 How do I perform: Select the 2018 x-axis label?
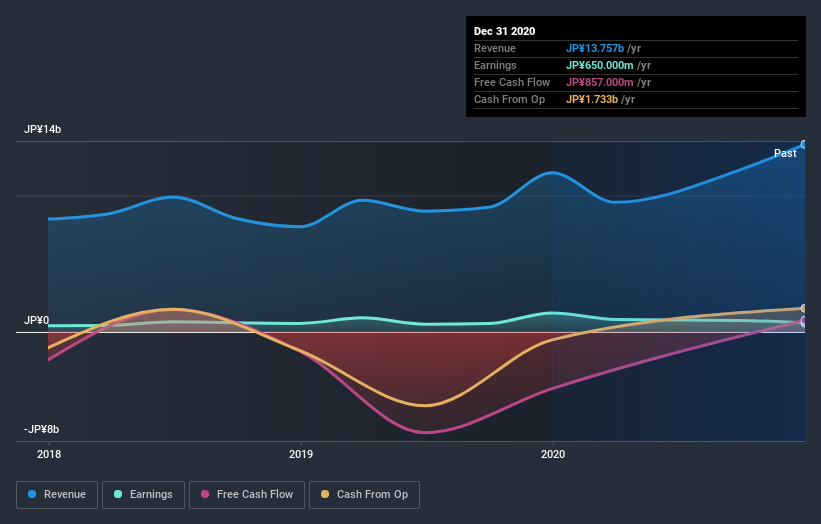[x=49, y=454]
